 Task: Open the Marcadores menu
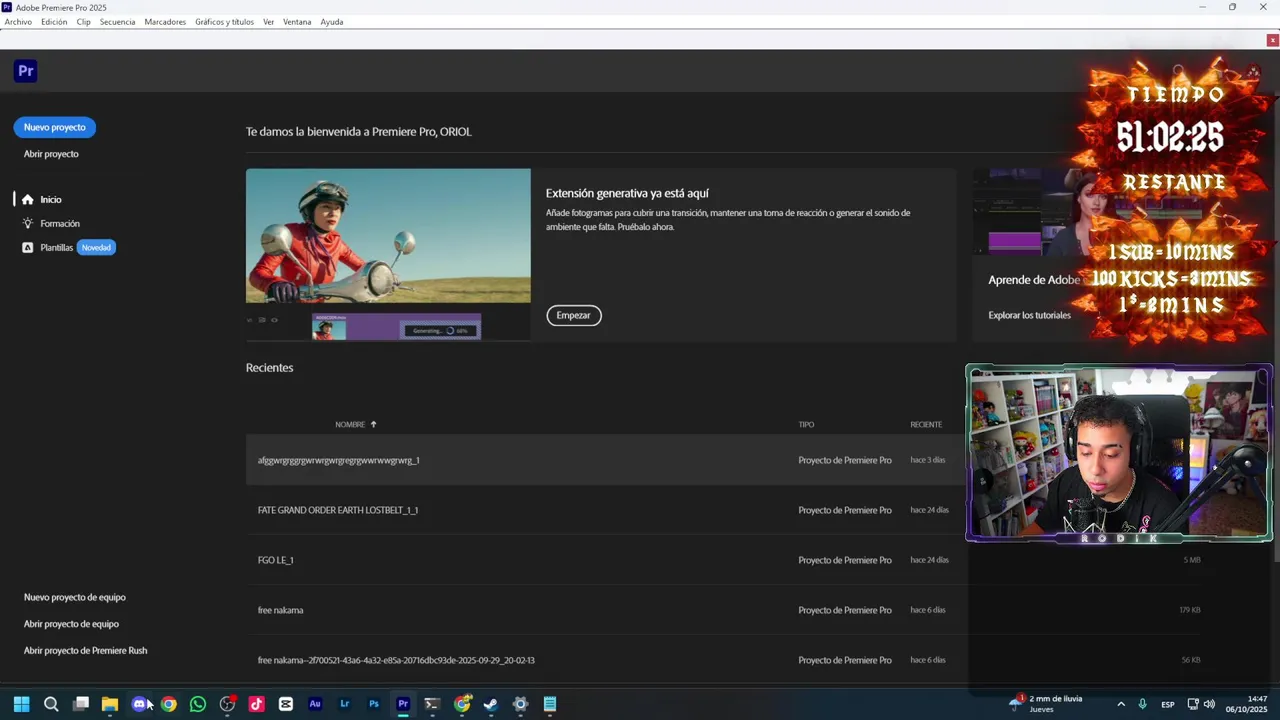click(165, 22)
